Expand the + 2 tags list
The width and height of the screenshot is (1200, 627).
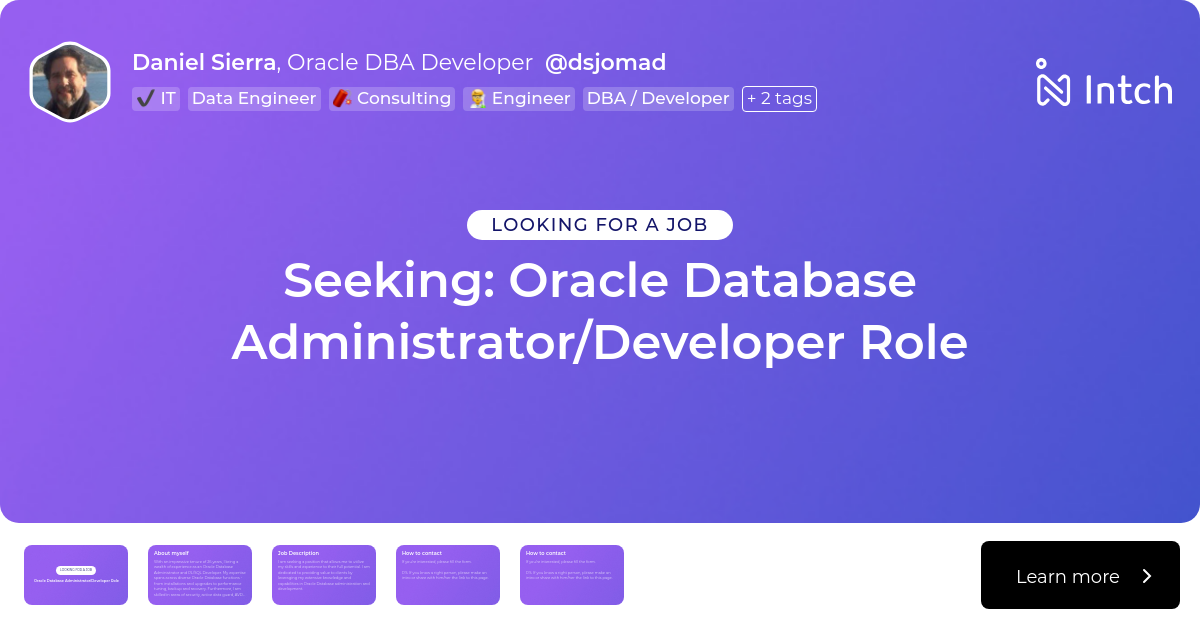point(779,98)
